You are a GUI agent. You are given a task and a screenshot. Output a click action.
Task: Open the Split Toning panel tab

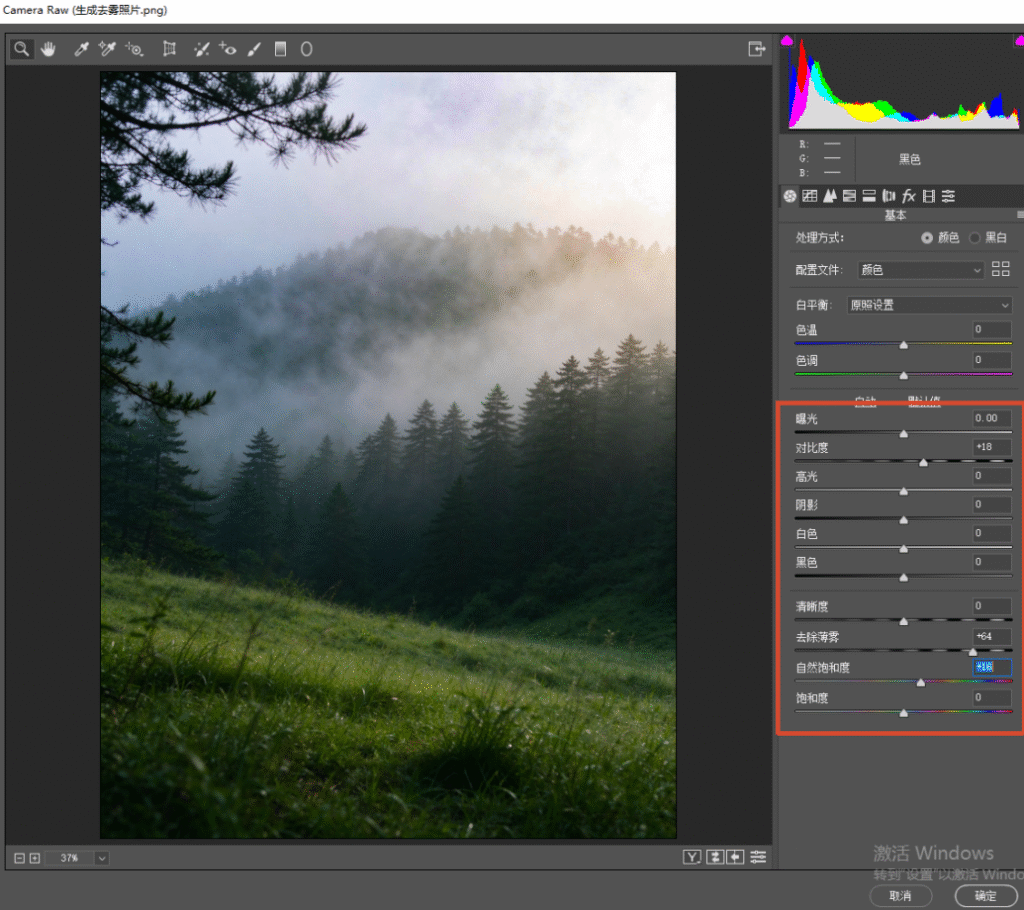(x=869, y=196)
